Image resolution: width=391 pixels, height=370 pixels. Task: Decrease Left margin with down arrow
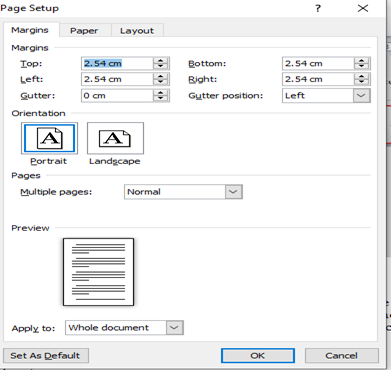161,82
